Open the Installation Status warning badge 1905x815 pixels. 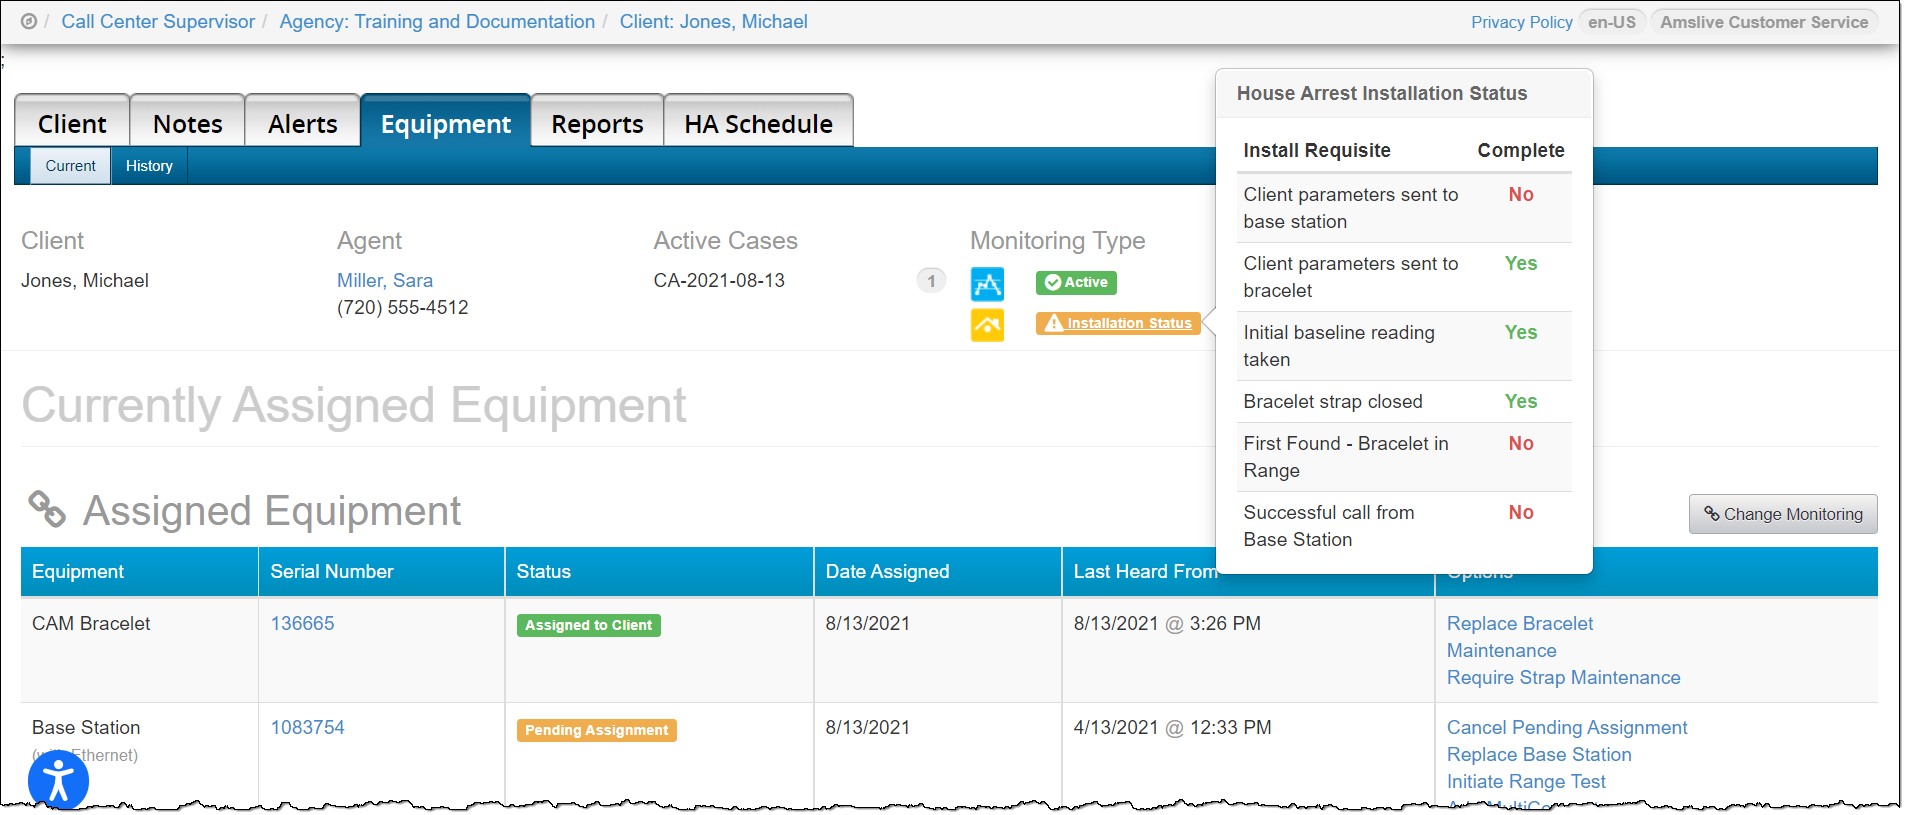tap(1118, 323)
